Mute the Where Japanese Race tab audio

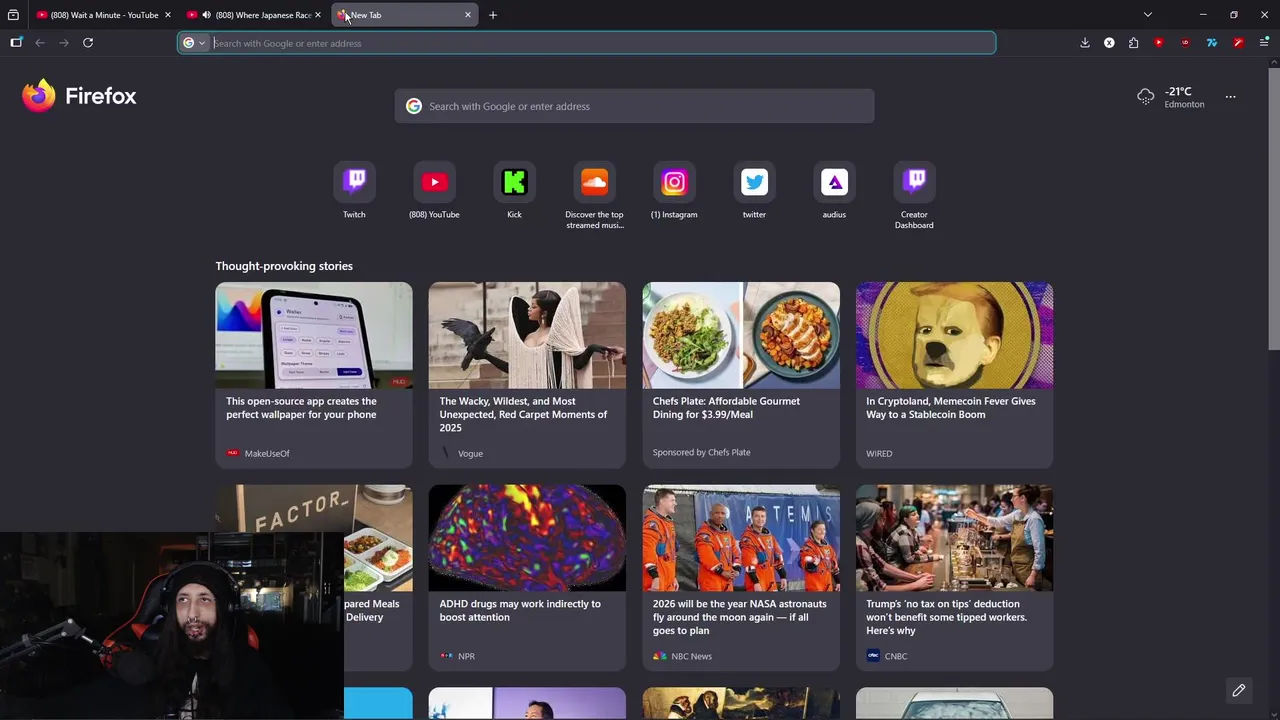click(206, 15)
